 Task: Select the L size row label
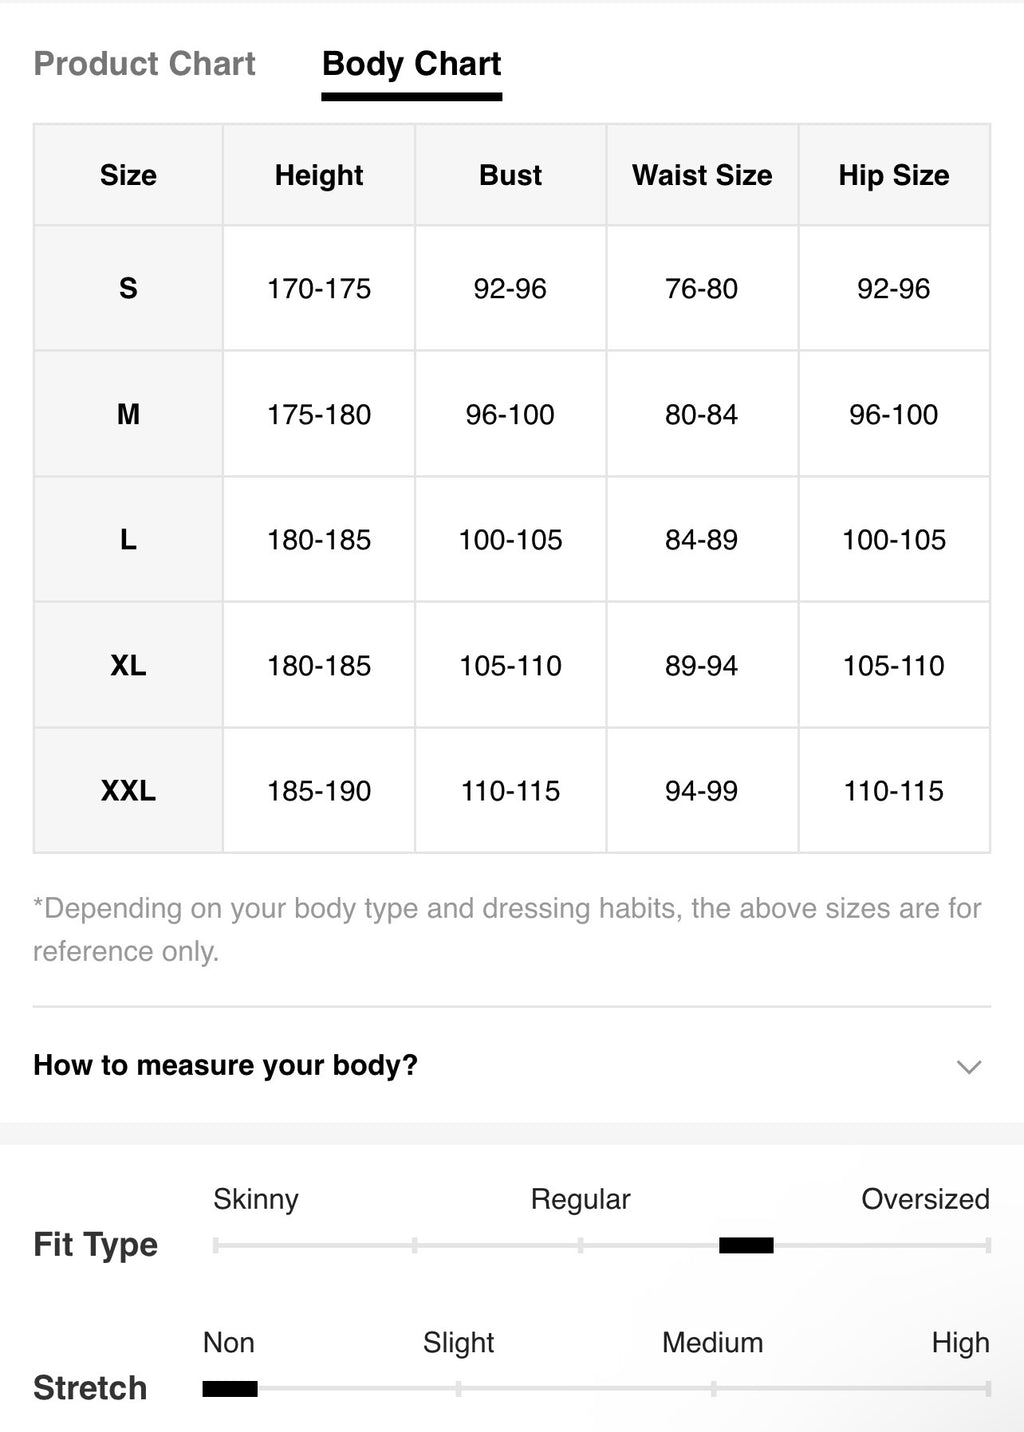click(x=128, y=540)
